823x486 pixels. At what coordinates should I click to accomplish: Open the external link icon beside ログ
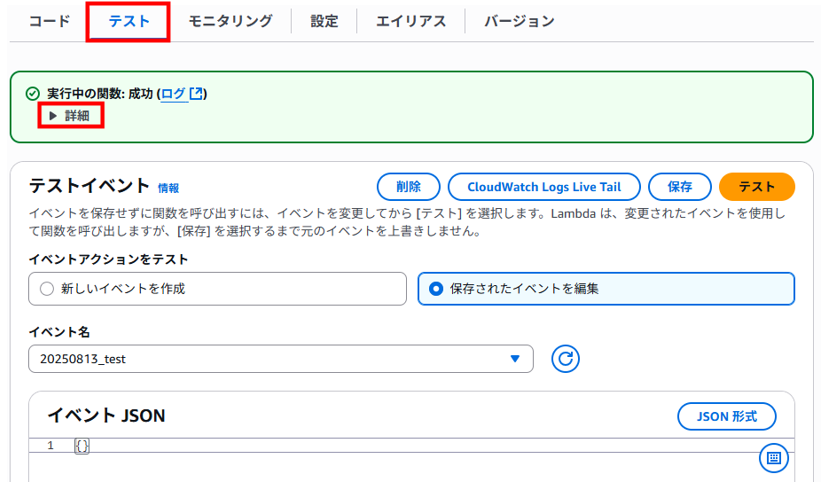pos(196,93)
